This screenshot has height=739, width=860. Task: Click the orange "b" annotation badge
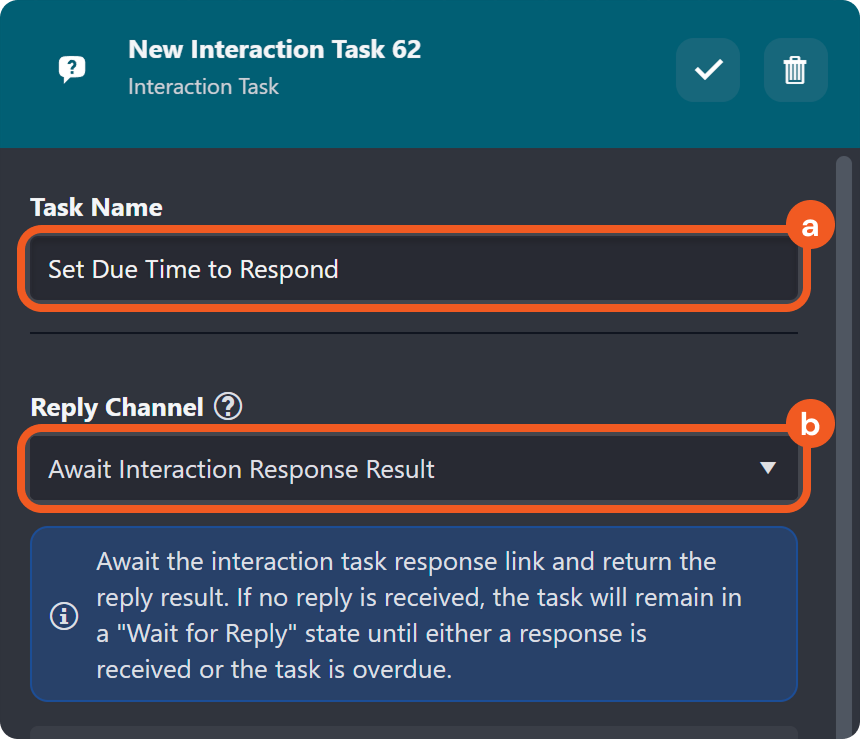coord(810,426)
